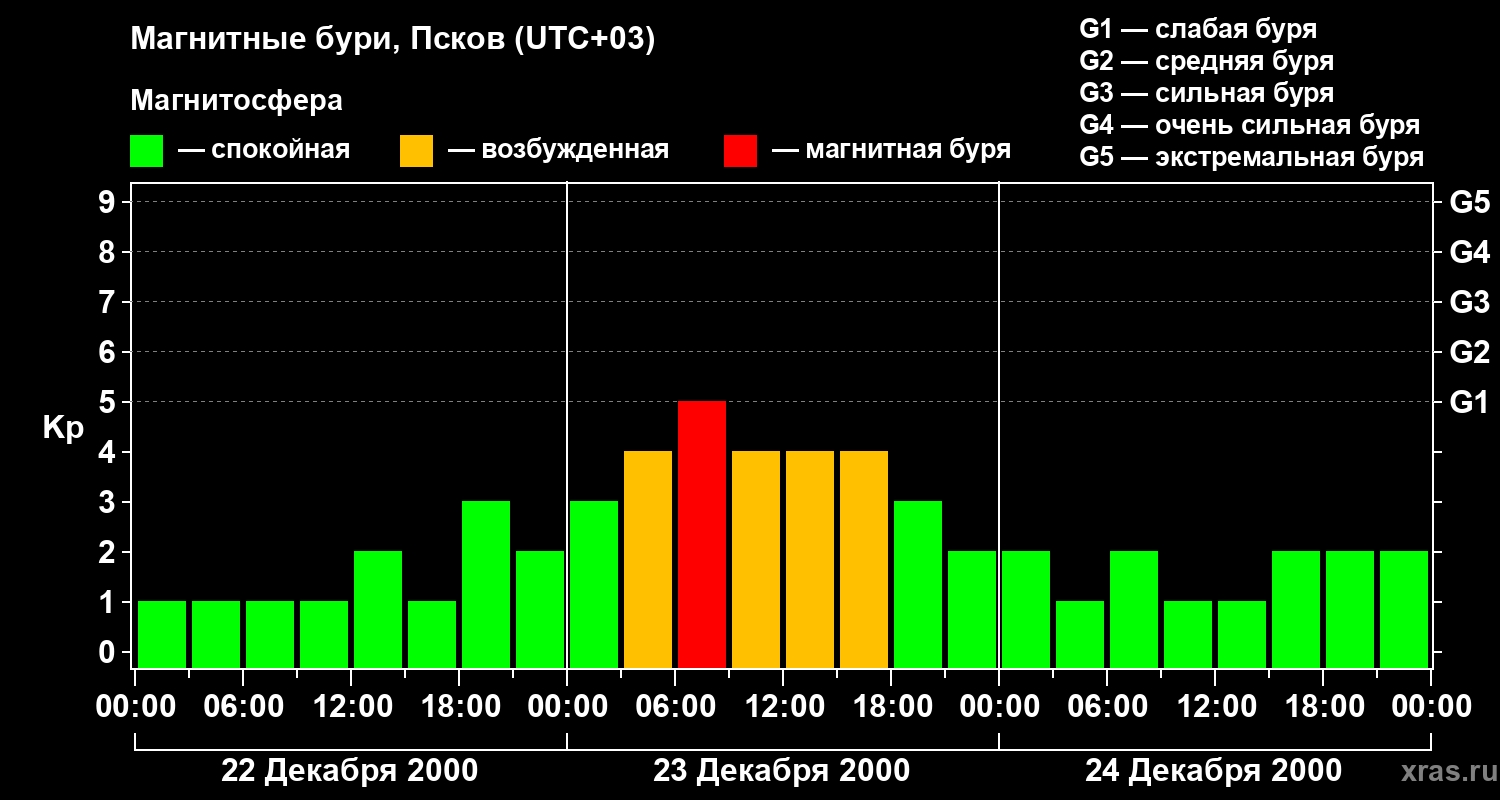1500x800 pixels.
Task: Click the "23 Декабря 2000" date label
Action: tap(782, 771)
